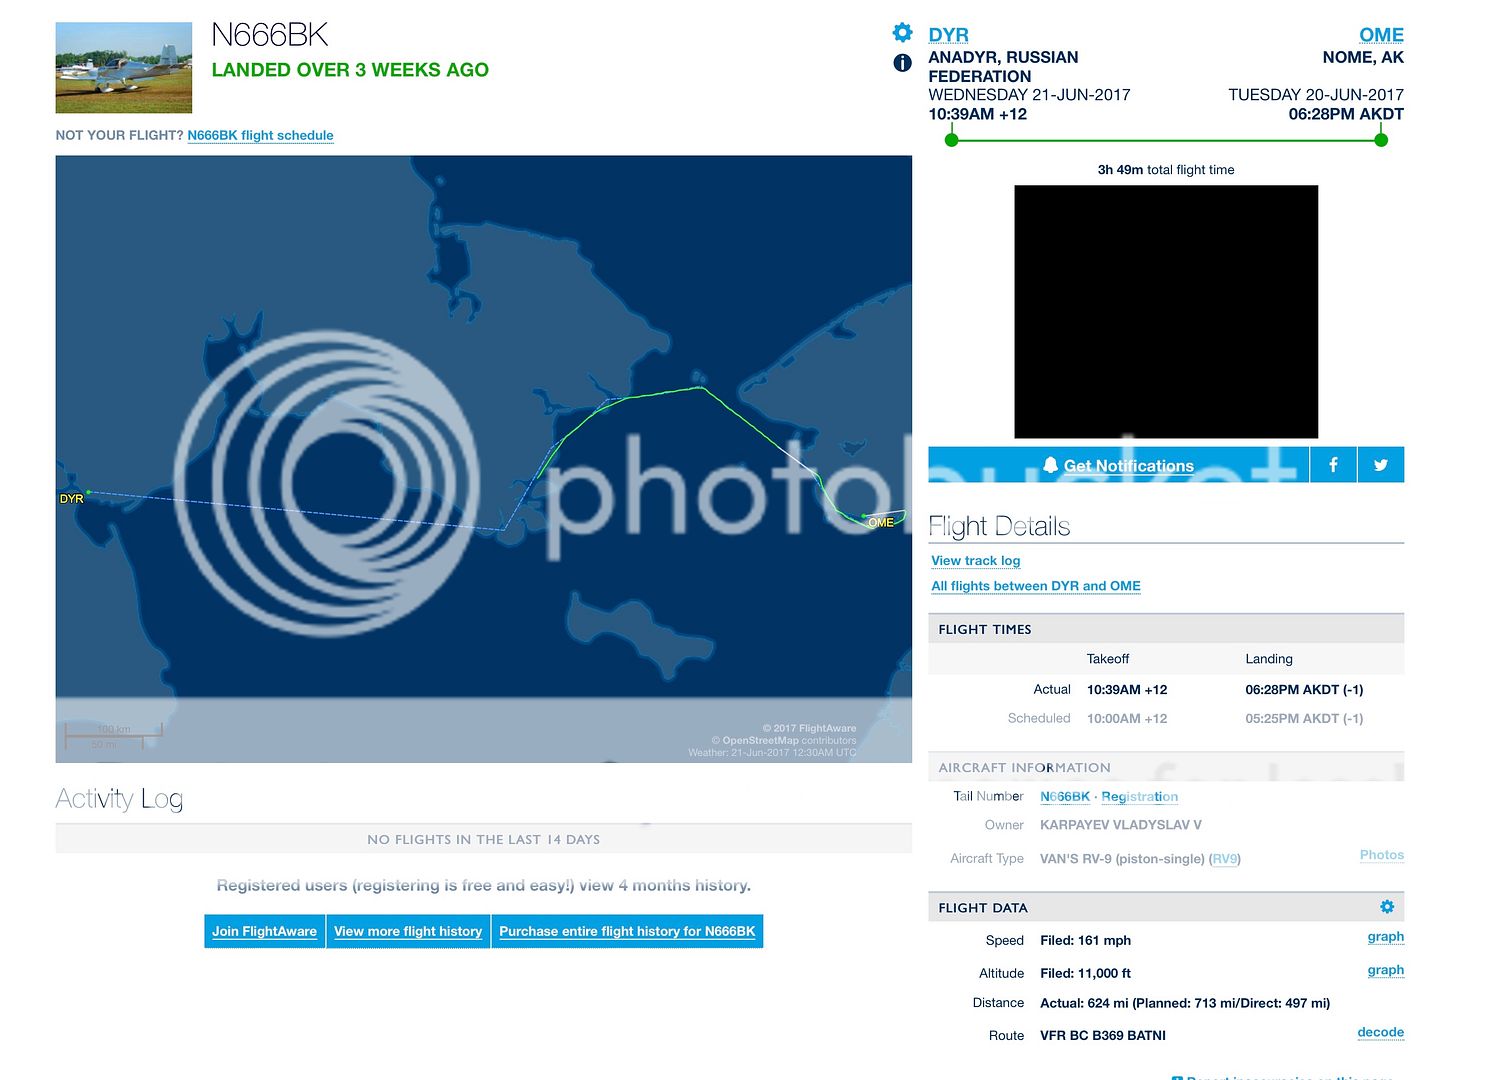Click the arrival dot on flight progress bar
The width and height of the screenshot is (1501, 1080).
pyautogui.click(x=1381, y=140)
